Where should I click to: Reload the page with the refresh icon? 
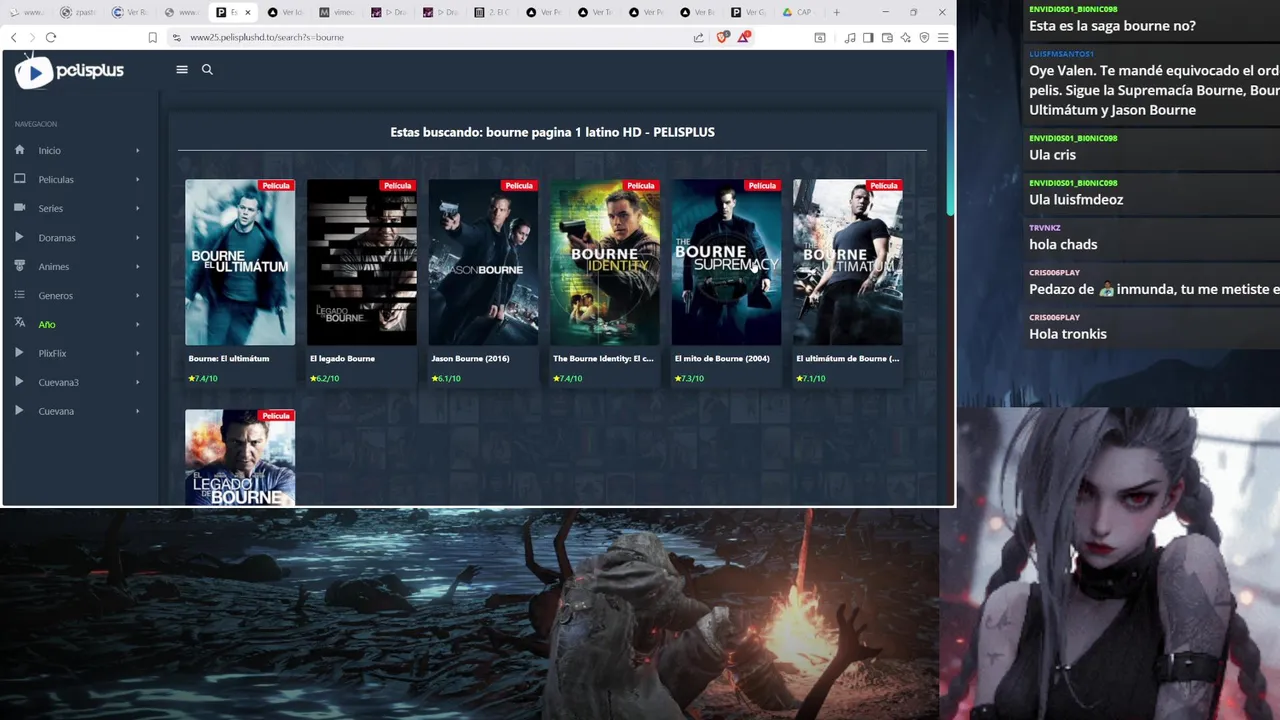click(51, 37)
